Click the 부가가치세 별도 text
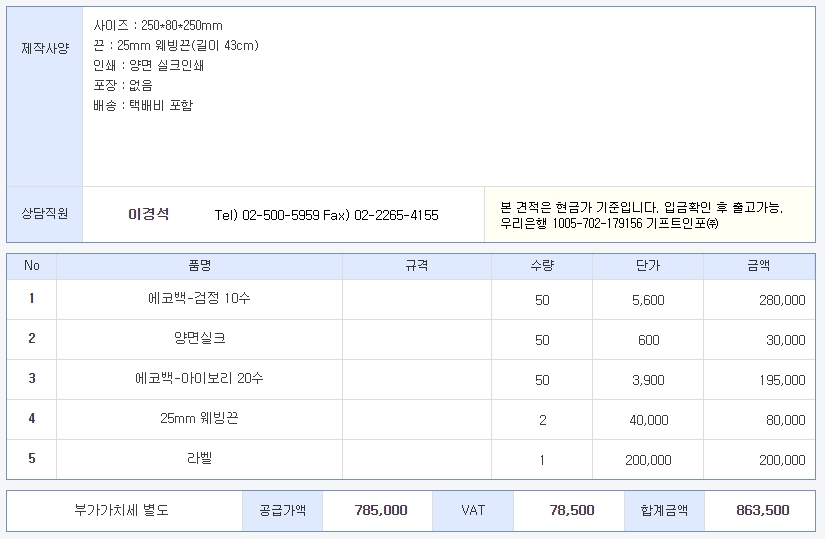This screenshot has width=825, height=539. 122,510
